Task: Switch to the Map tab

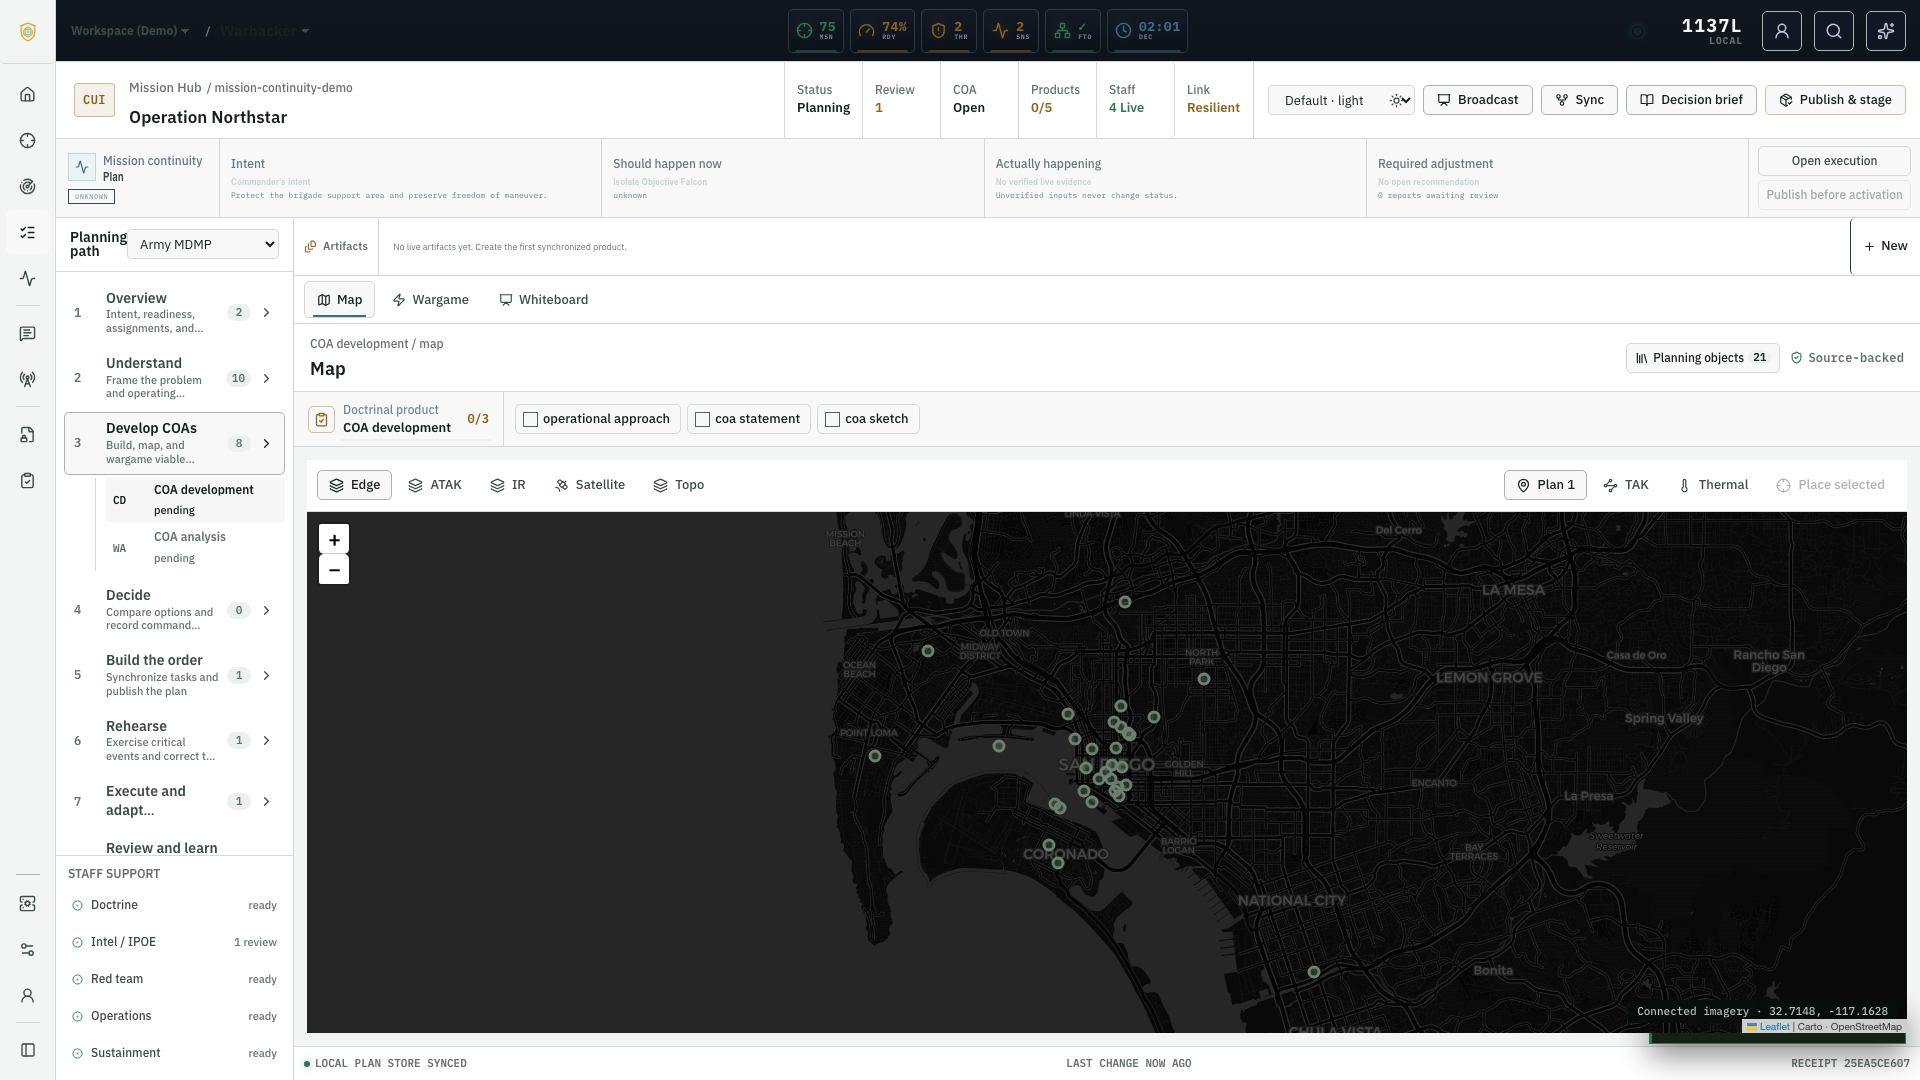Action: [340, 300]
